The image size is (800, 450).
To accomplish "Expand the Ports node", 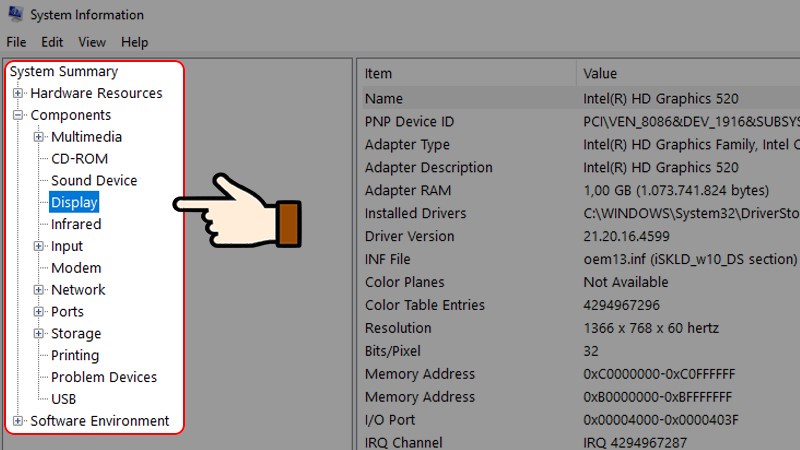I will [x=38, y=311].
